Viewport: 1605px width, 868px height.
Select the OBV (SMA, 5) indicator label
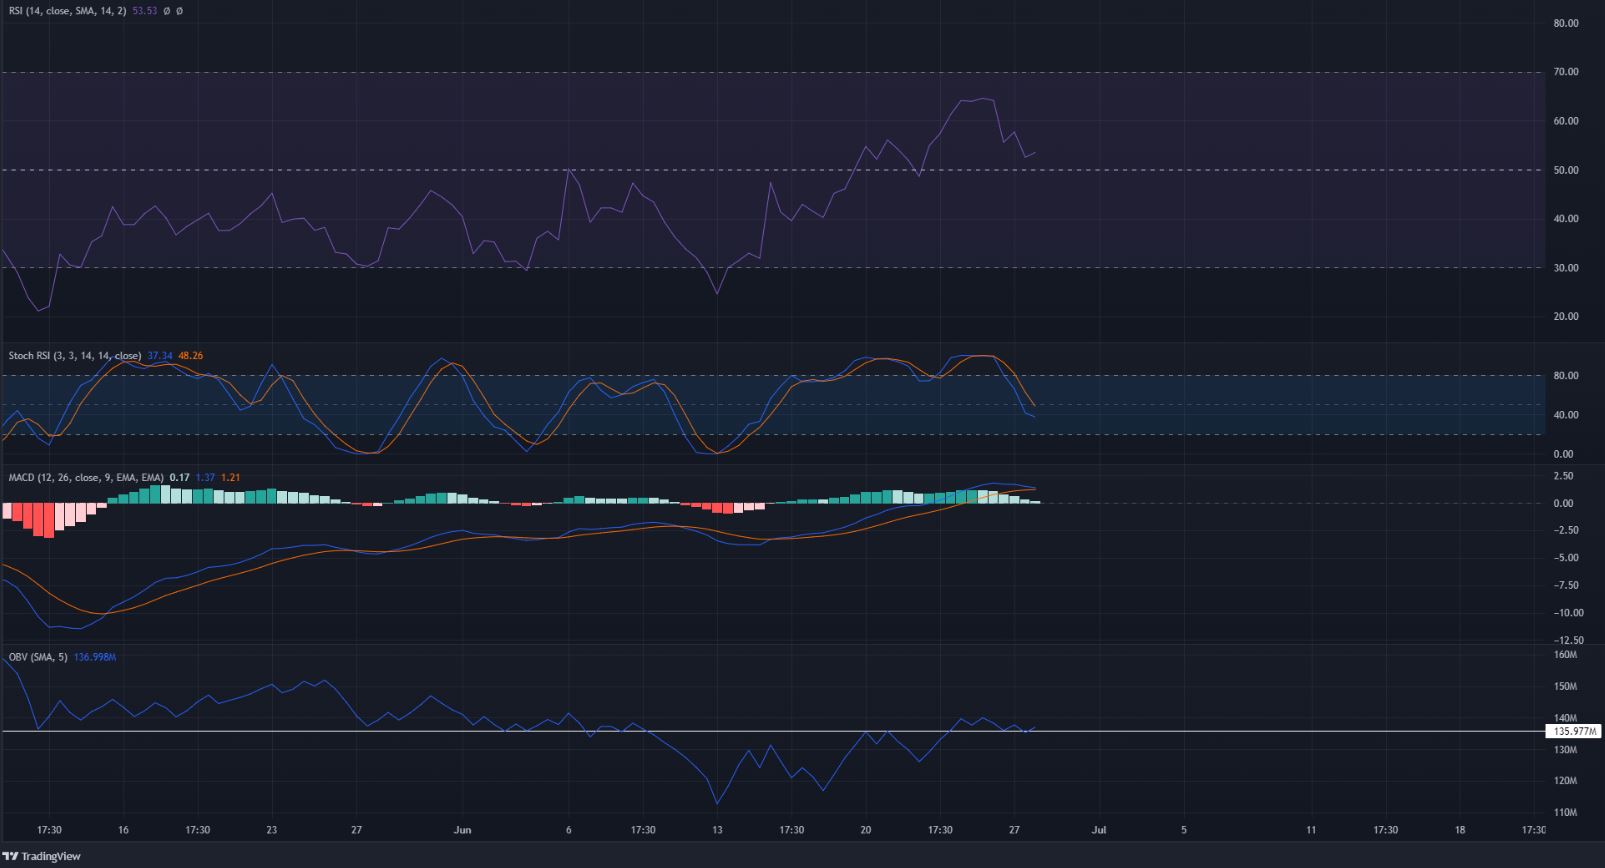38,657
